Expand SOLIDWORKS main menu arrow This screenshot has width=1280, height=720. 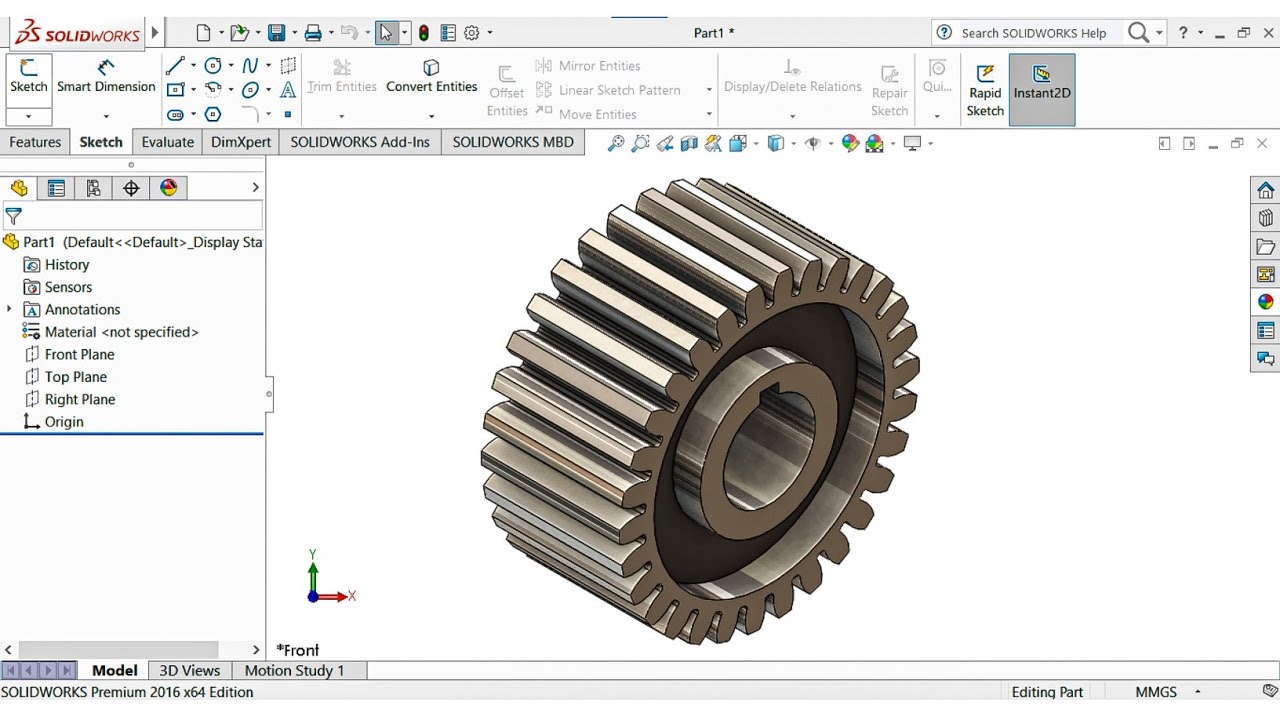point(155,33)
